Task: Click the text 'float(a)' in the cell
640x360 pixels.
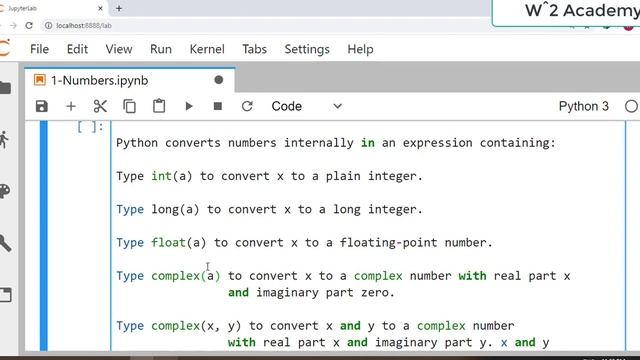Action: (x=178, y=242)
